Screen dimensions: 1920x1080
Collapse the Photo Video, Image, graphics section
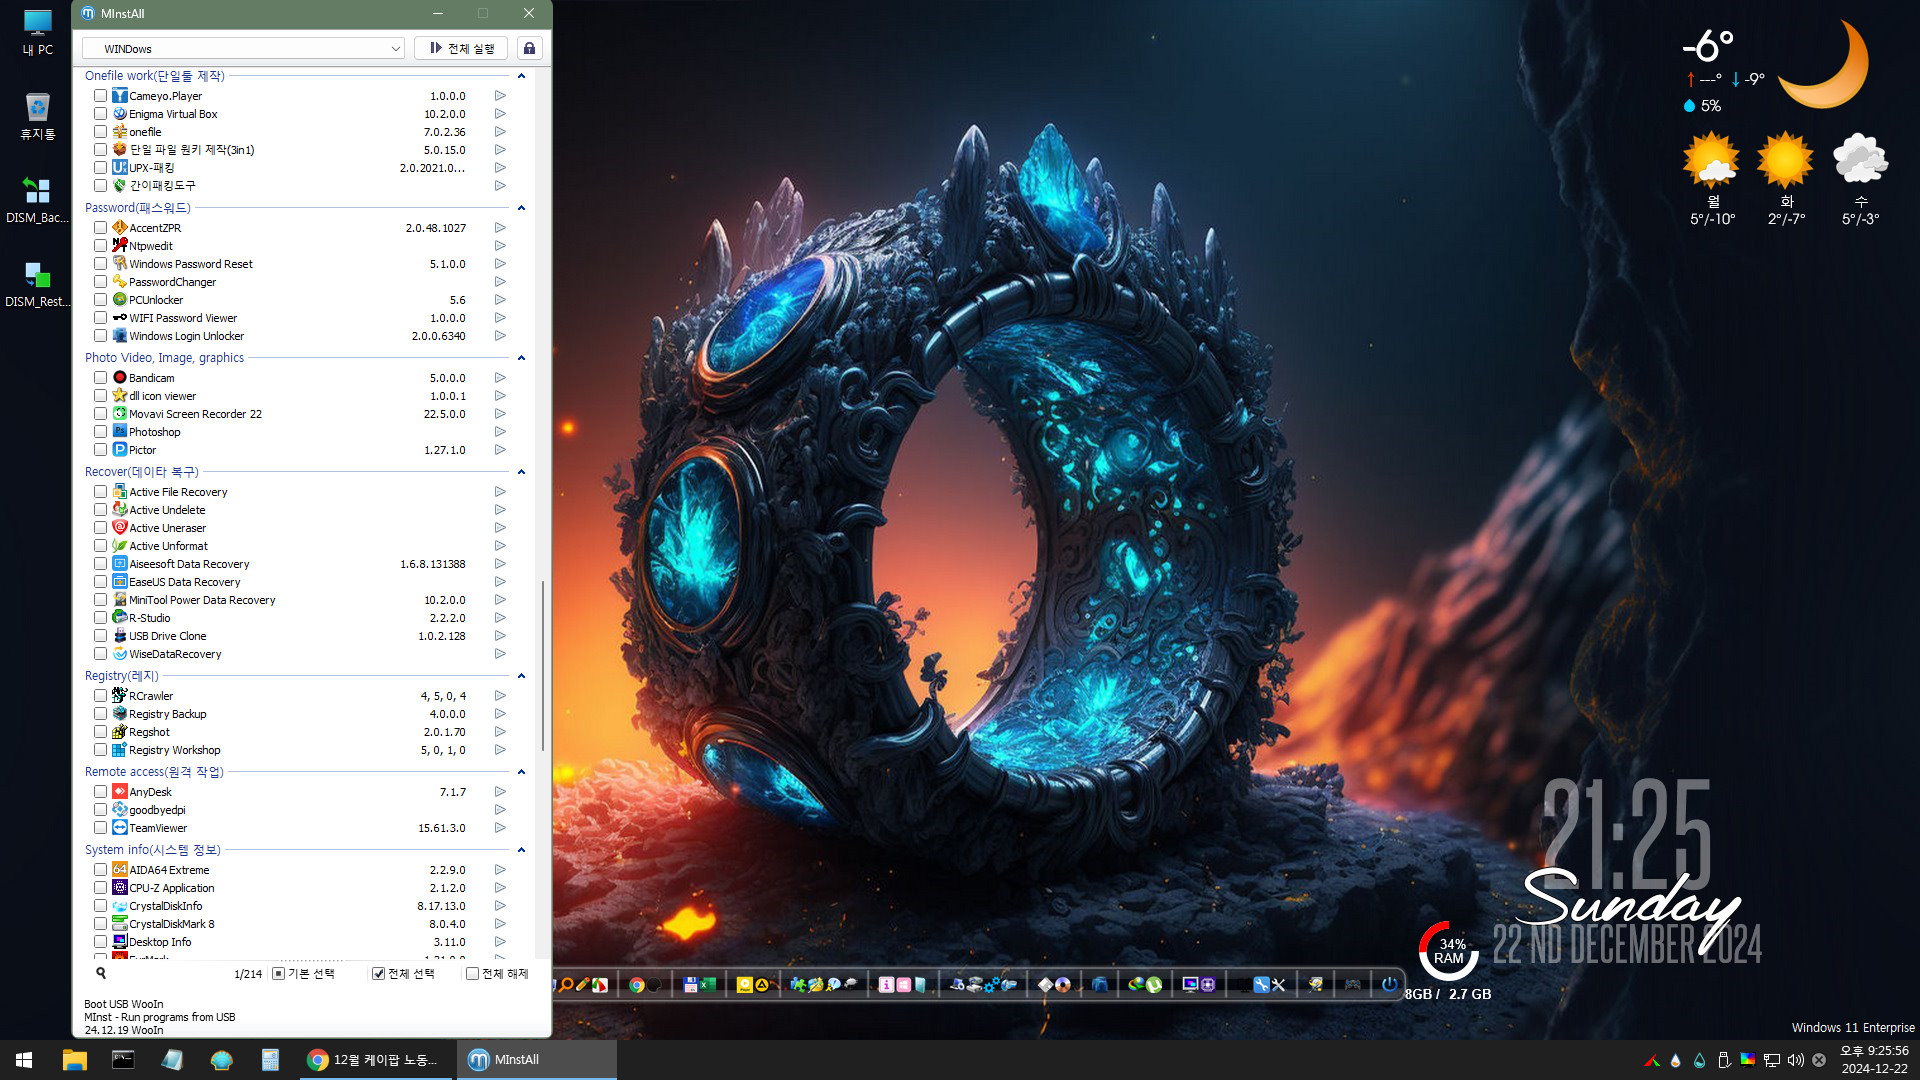pos(521,358)
